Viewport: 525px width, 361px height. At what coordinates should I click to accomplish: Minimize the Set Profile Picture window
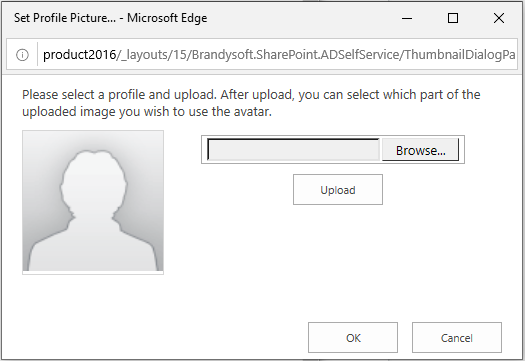(407, 18)
